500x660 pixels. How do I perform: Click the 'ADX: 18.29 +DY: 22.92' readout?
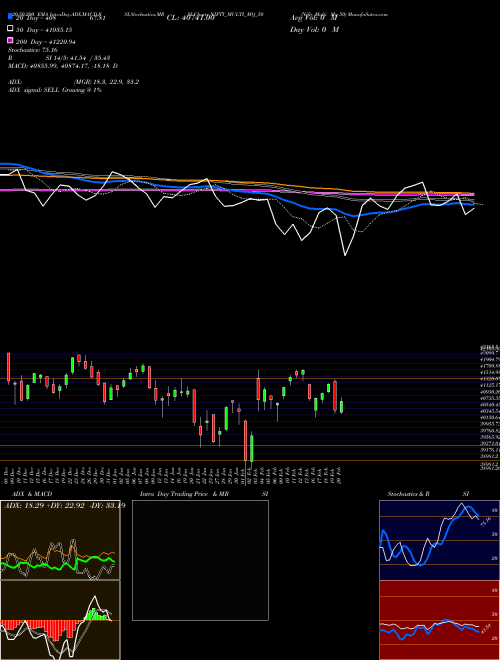[43, 505]
